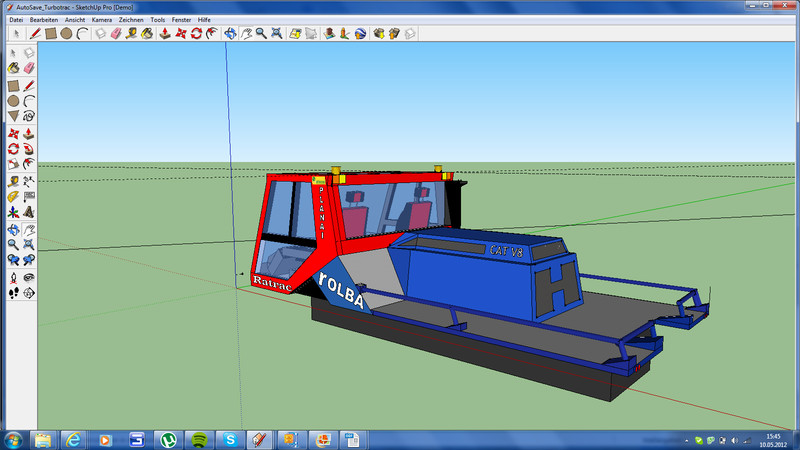
Task: Select the Rectangle tool in top toolbar
Action: tap(51, 34)
